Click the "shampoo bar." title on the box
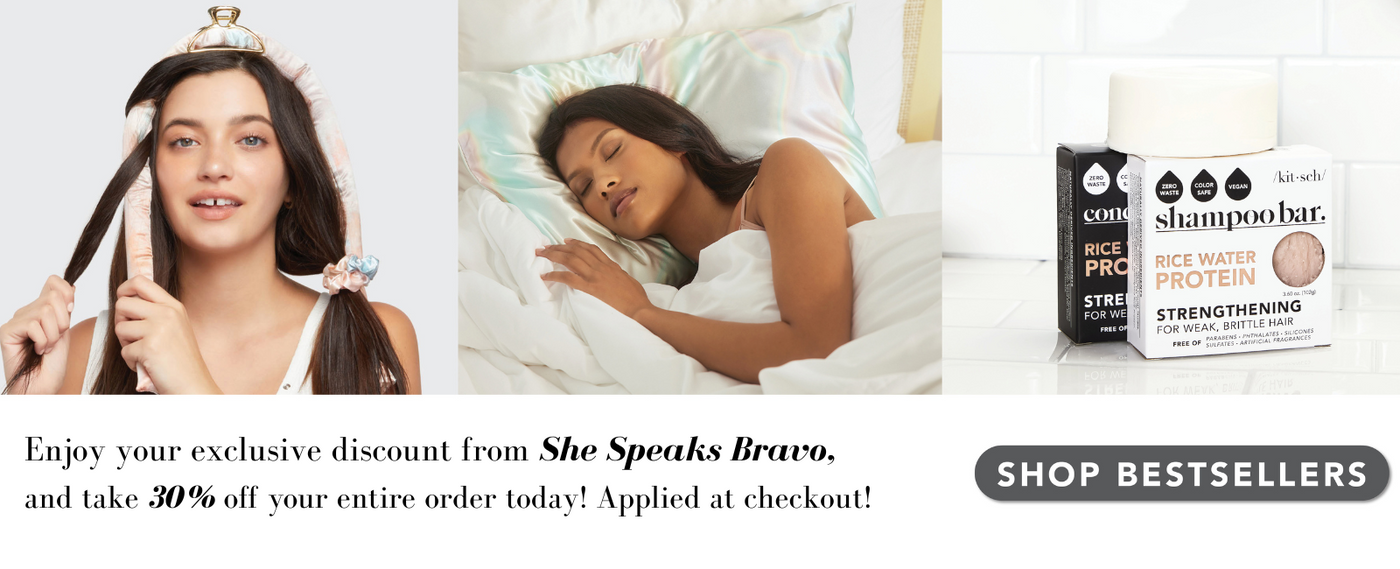The image size is (1400, 569). coord(1240,217)
